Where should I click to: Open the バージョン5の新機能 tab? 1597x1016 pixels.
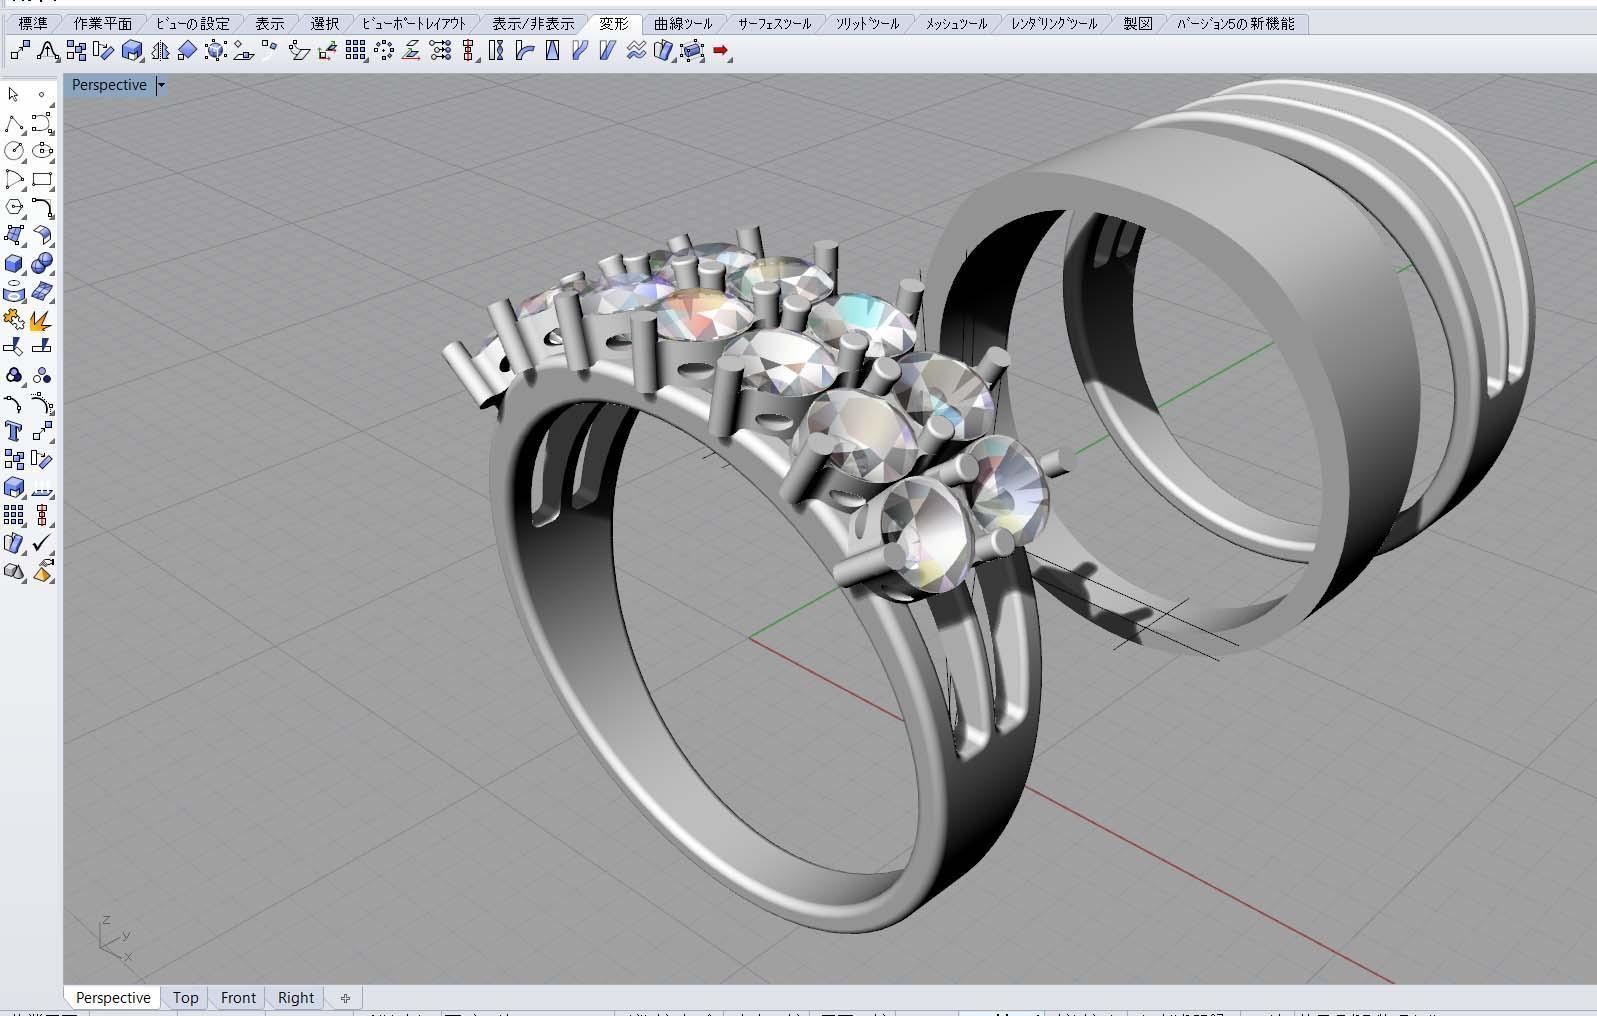click(1235, 23)
